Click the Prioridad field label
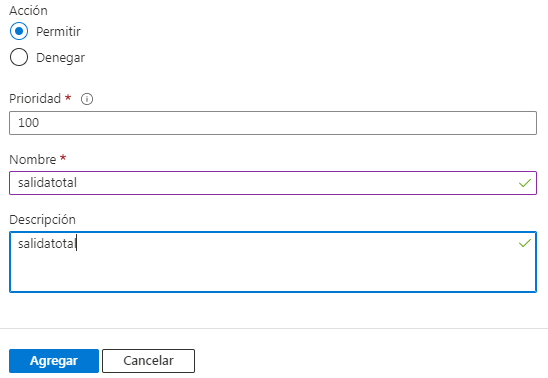 pos(35,99)
